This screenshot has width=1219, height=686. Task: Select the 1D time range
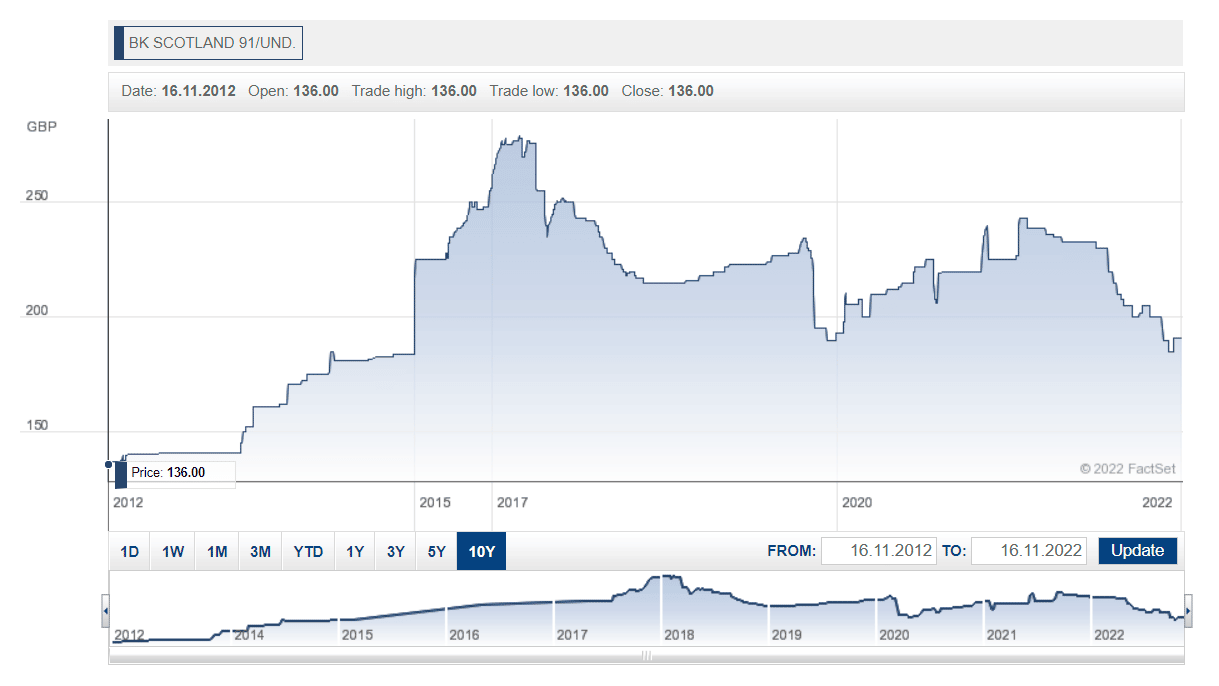point(128,551)
